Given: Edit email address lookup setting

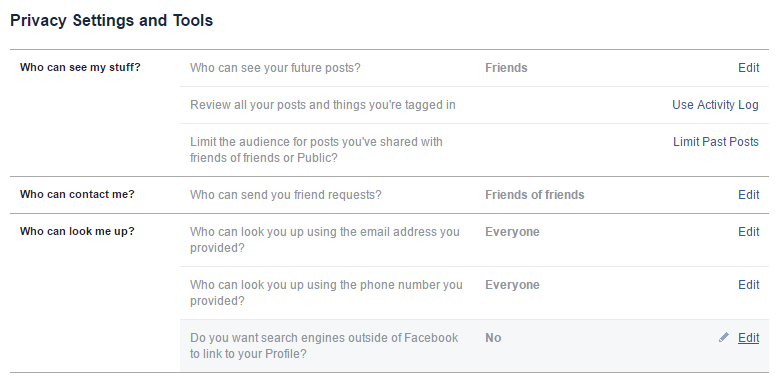Looking at the screenshot, I should point(748,232).
